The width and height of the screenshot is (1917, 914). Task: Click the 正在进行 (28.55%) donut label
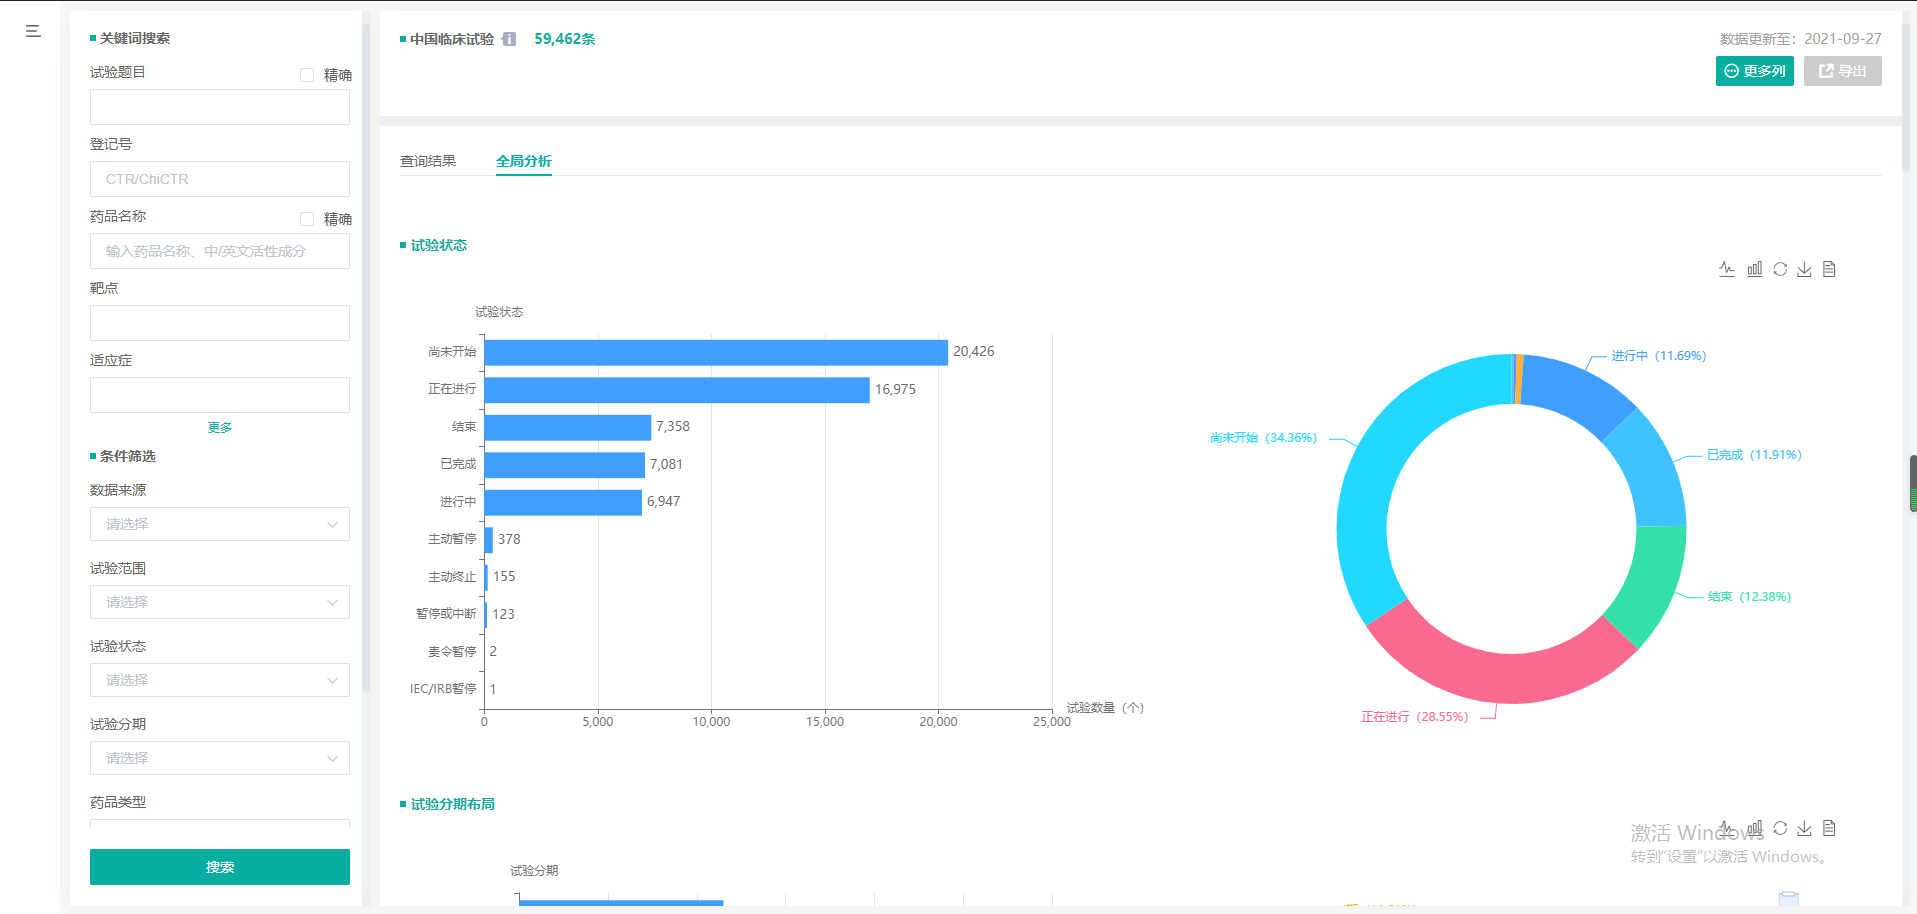tap(1414, 717)
